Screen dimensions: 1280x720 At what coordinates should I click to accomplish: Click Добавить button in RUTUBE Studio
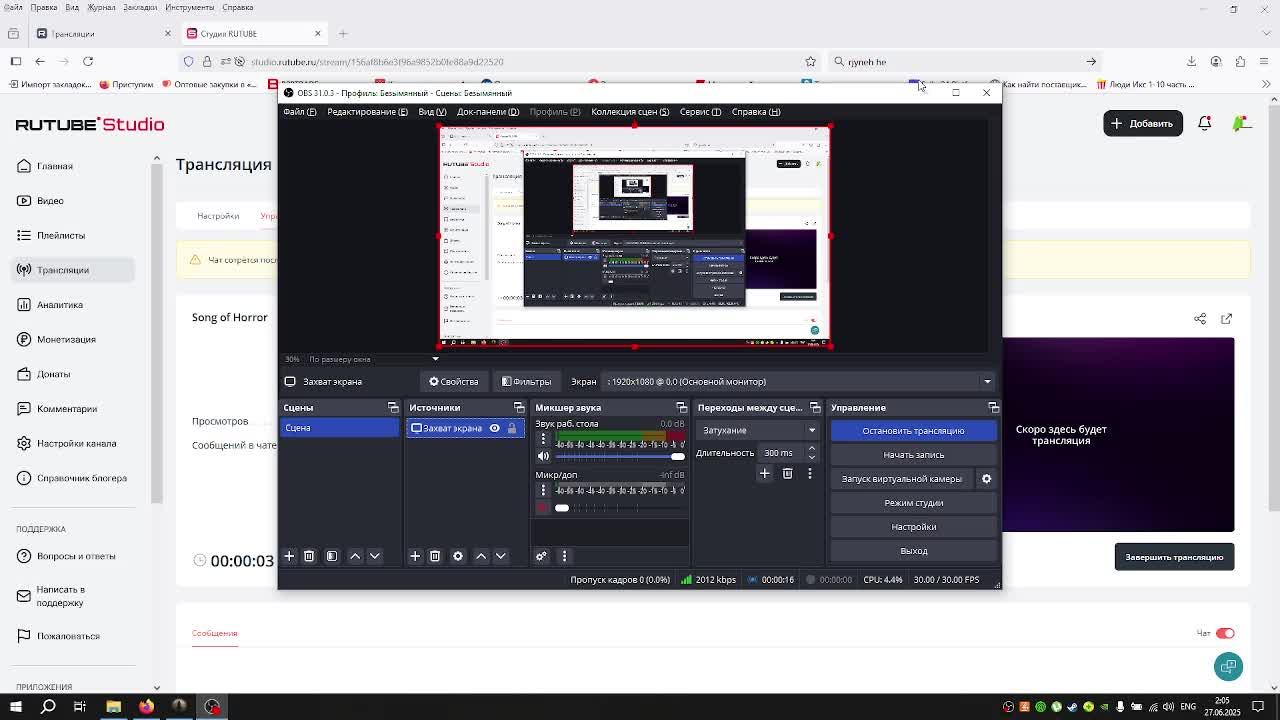tap(1142, 123)
